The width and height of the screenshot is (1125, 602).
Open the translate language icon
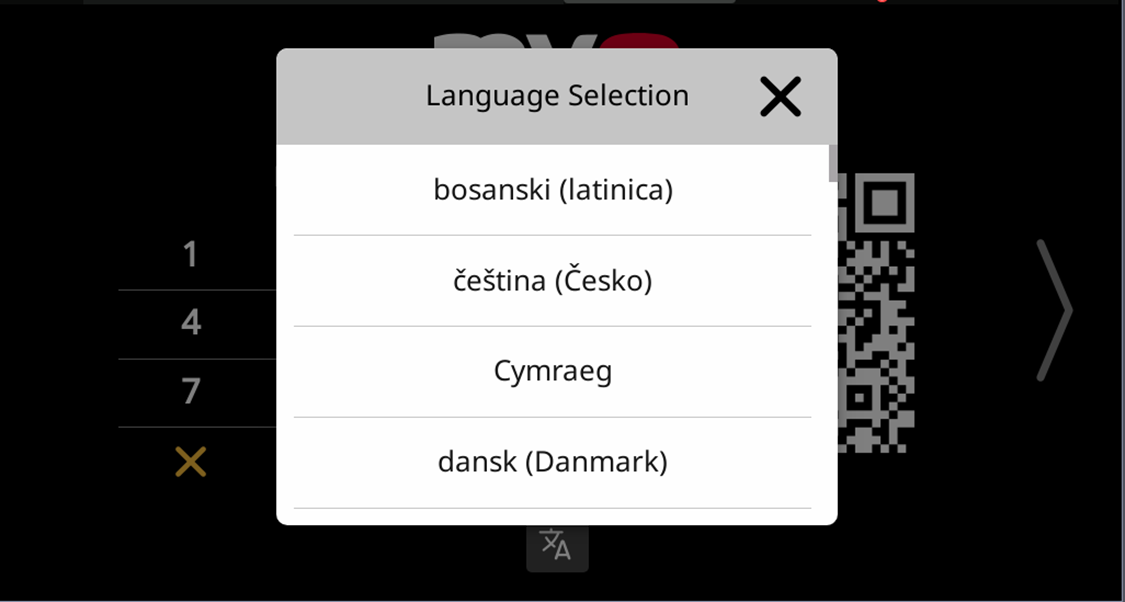coord(556,546)
